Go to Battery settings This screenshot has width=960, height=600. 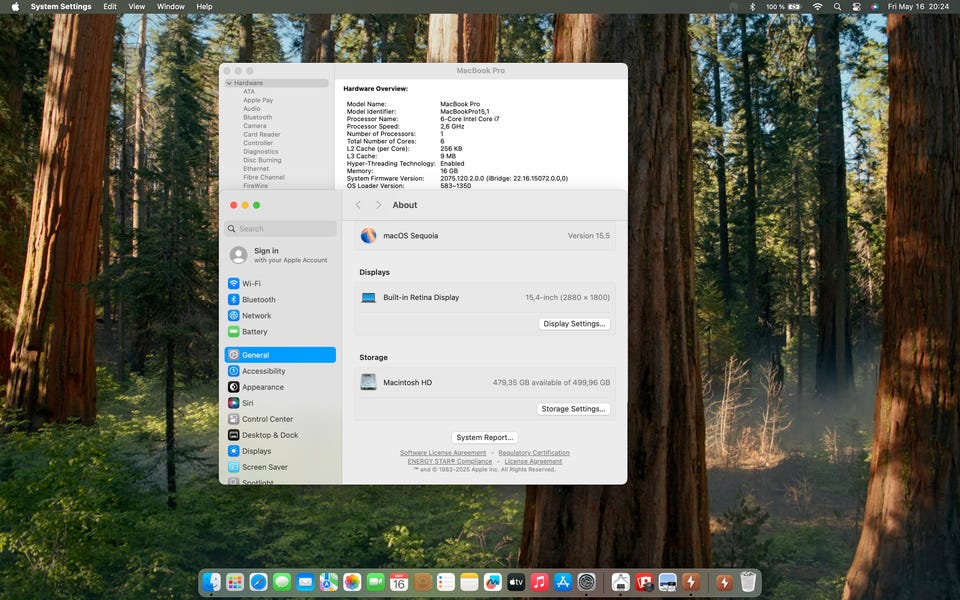(254, 331)
